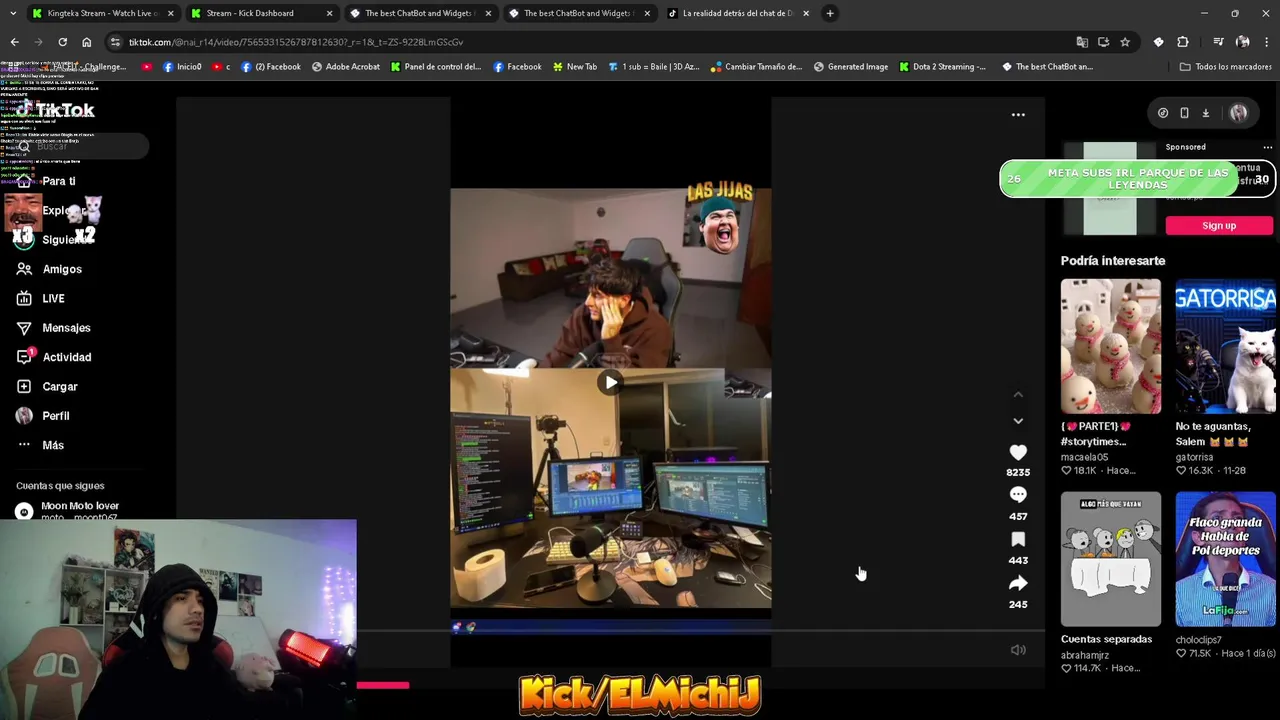Open the Perfil page
This screenshot has width=1280, height=720.
click(x=56, y=416)
